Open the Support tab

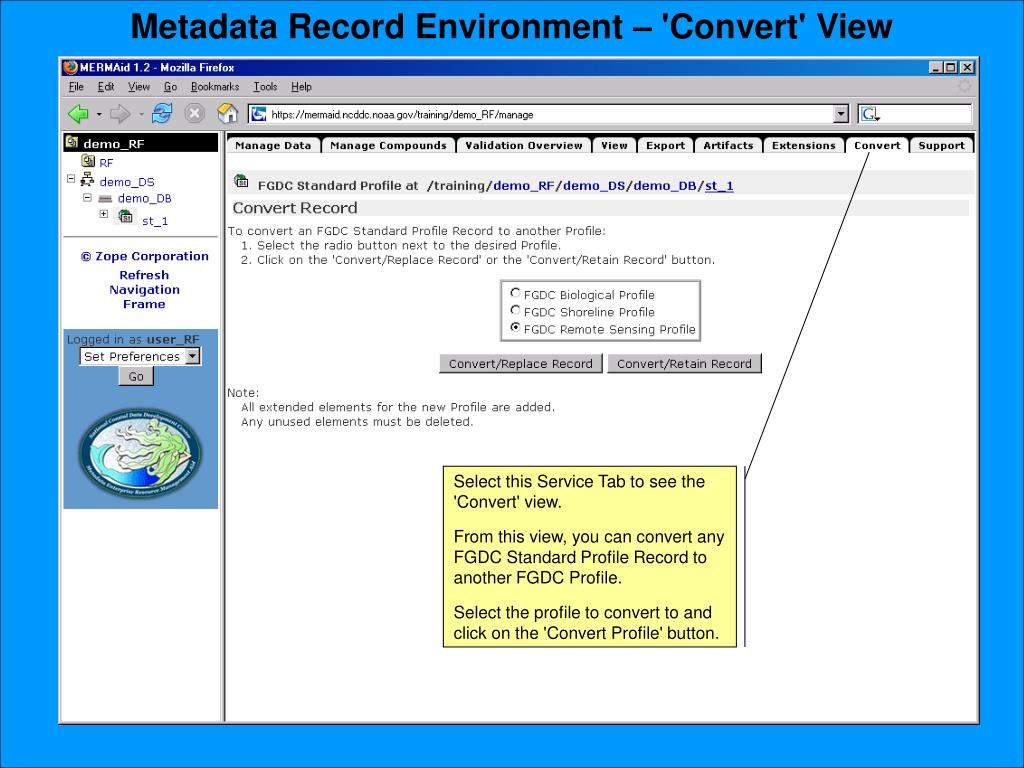click(x=941, y=145)
